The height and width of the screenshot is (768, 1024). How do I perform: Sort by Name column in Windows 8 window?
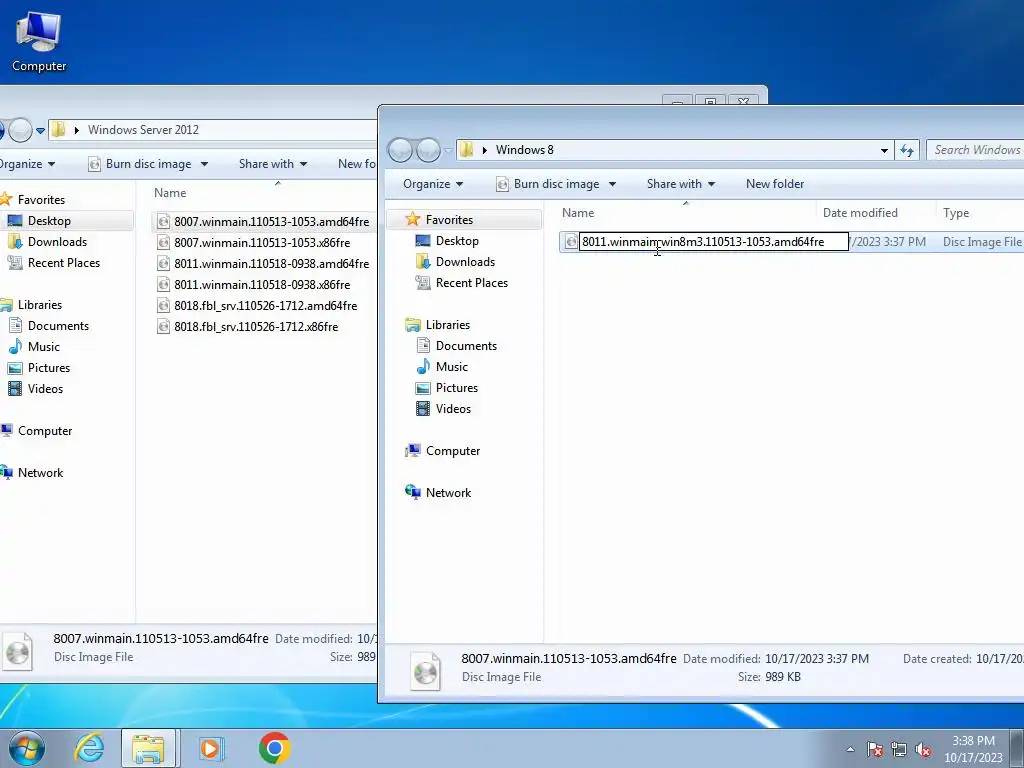(578, 213)
